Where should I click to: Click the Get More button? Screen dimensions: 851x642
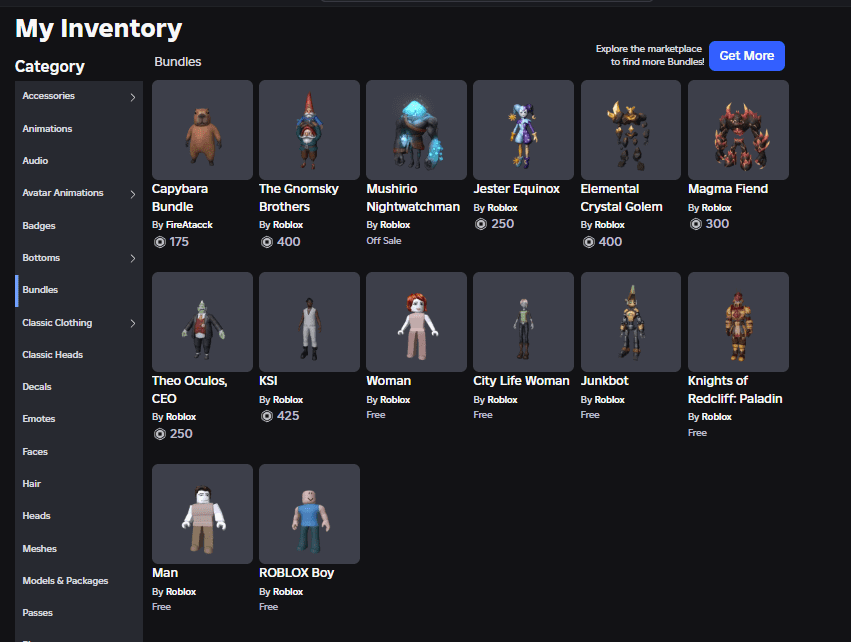tap(746, 56)
